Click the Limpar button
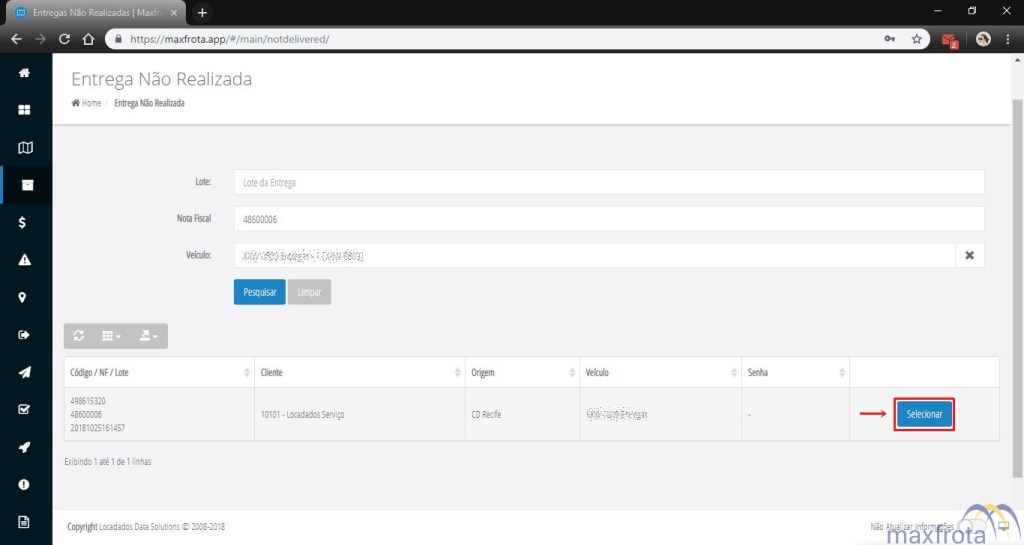This screenshot has width=1024, height=545. [309, 292]
